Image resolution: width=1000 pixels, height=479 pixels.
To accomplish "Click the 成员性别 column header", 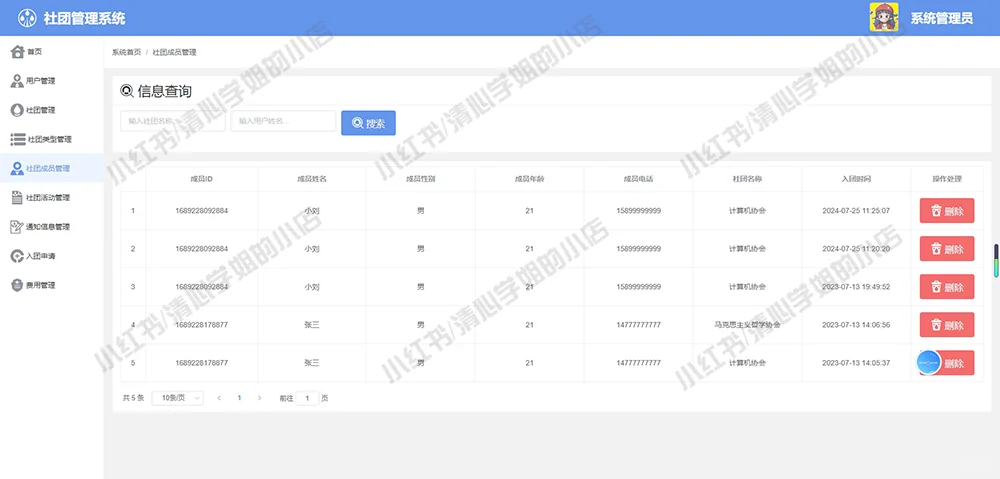I will pos(421,179).
